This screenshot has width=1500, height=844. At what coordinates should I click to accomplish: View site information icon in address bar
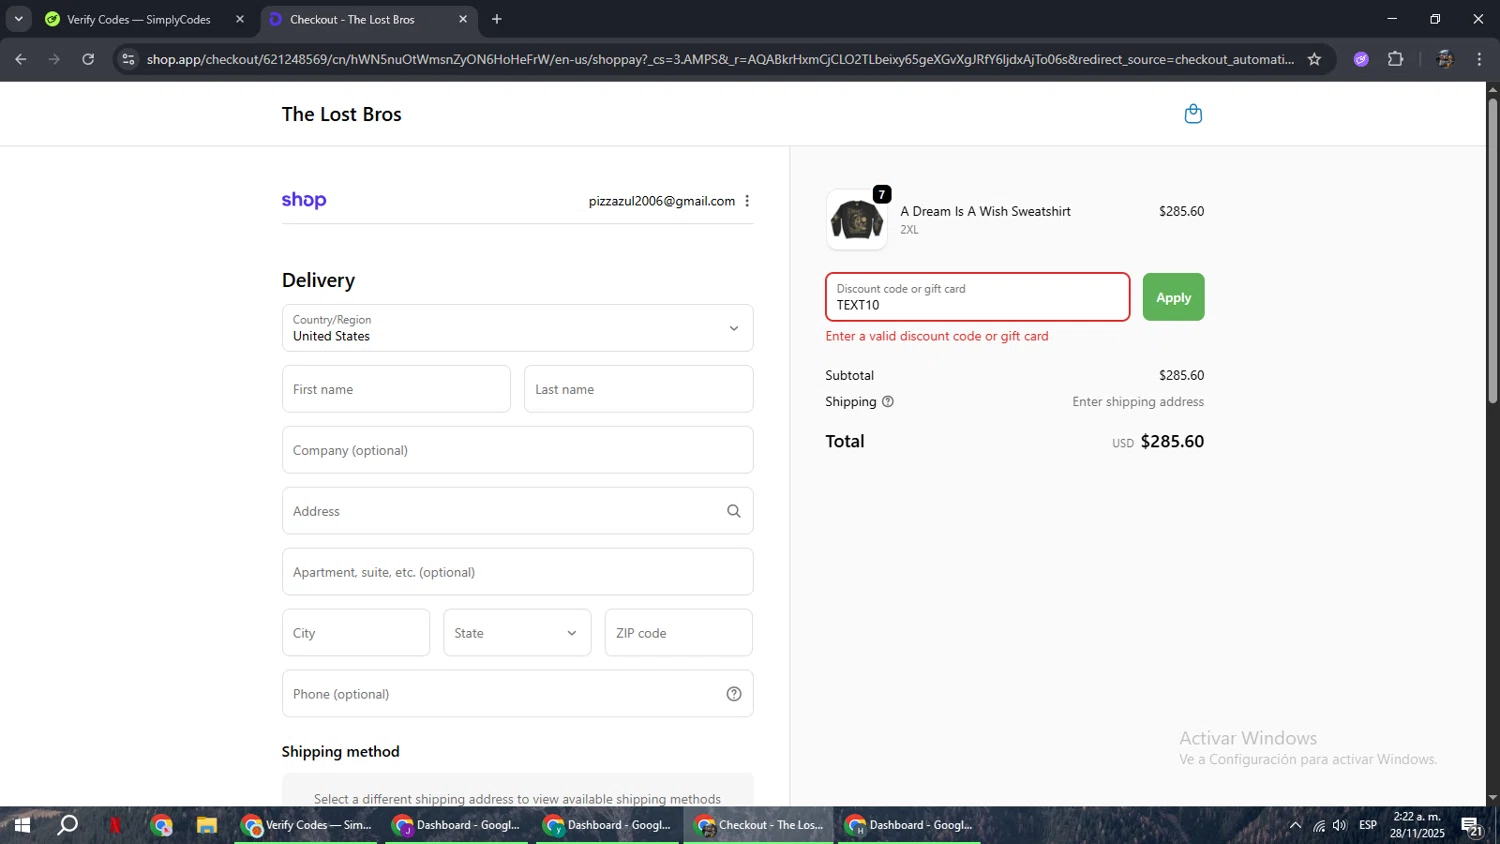pos(128,59)
